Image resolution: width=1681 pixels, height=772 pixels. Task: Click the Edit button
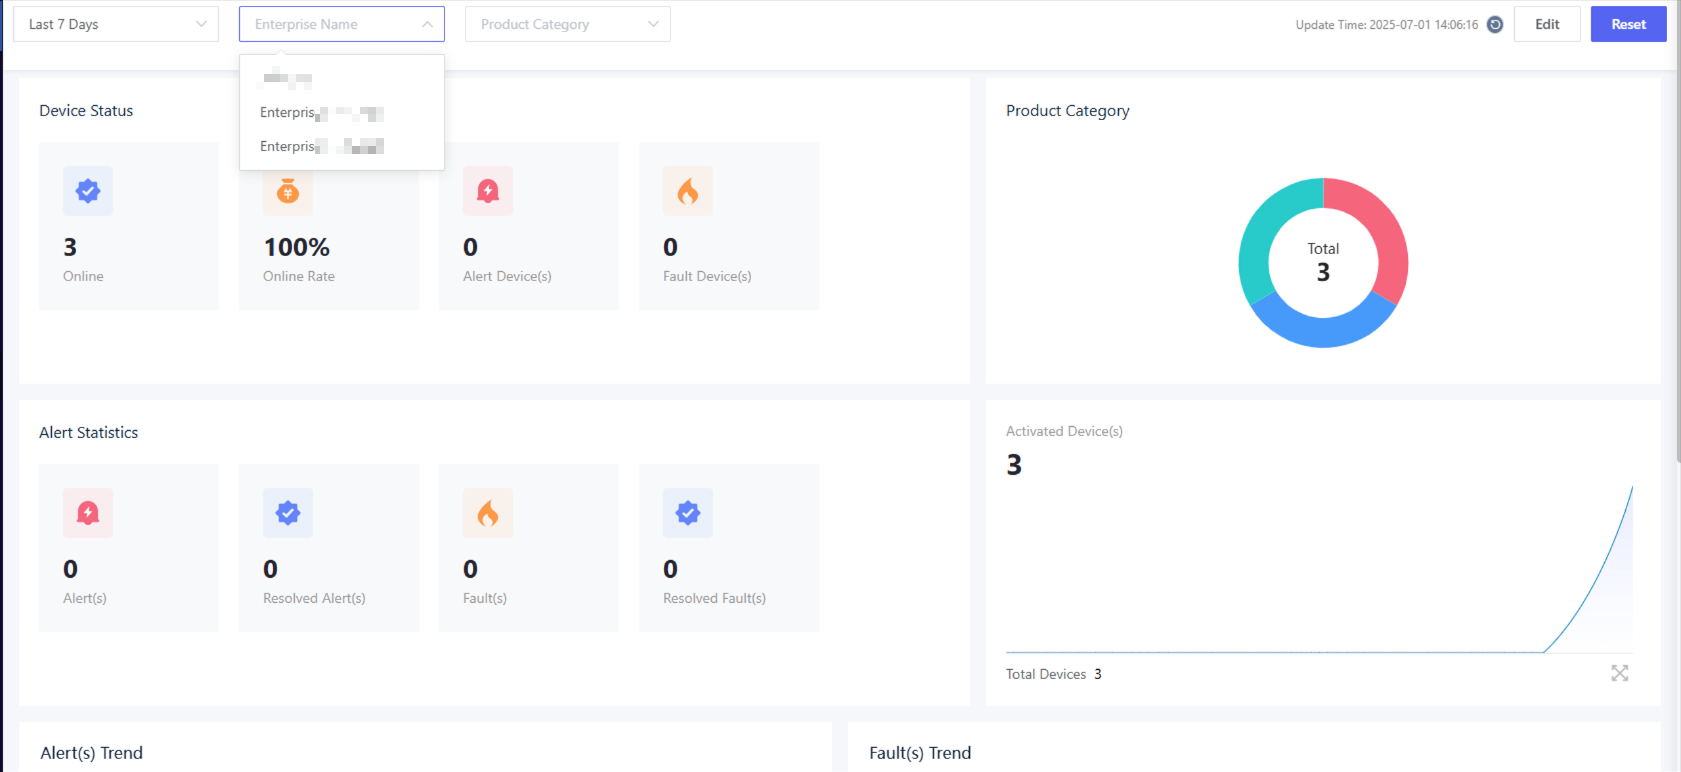pyautogui.click(x=1547, y=24)
